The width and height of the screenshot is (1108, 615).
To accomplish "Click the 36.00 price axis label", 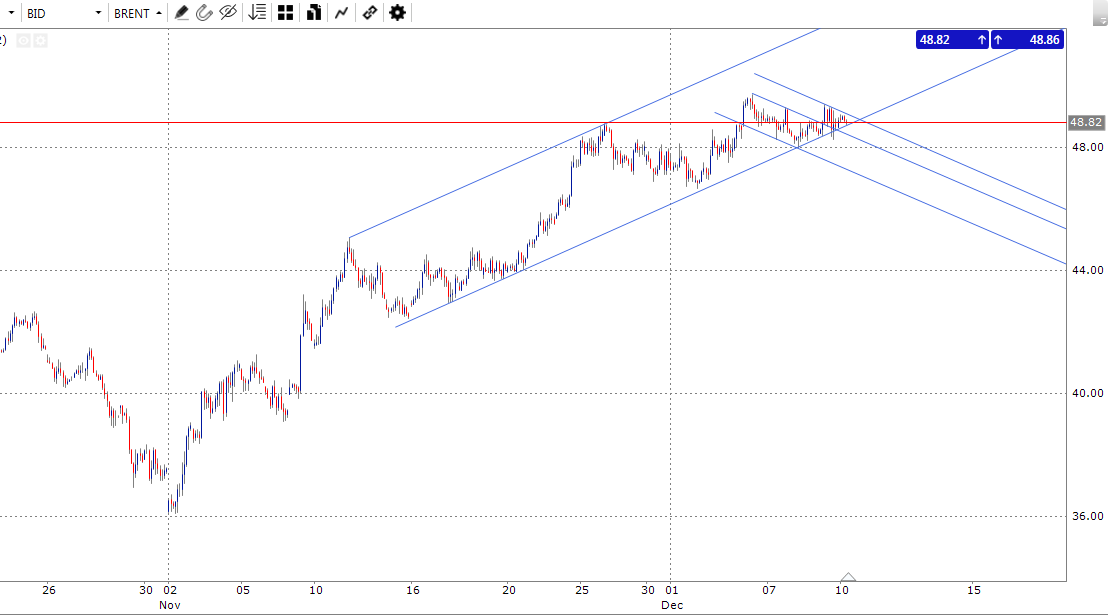I will click(1088, 516).
